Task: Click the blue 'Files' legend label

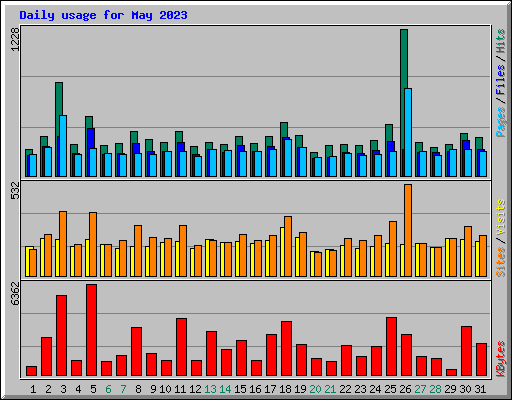Action: tap(500, 80)
